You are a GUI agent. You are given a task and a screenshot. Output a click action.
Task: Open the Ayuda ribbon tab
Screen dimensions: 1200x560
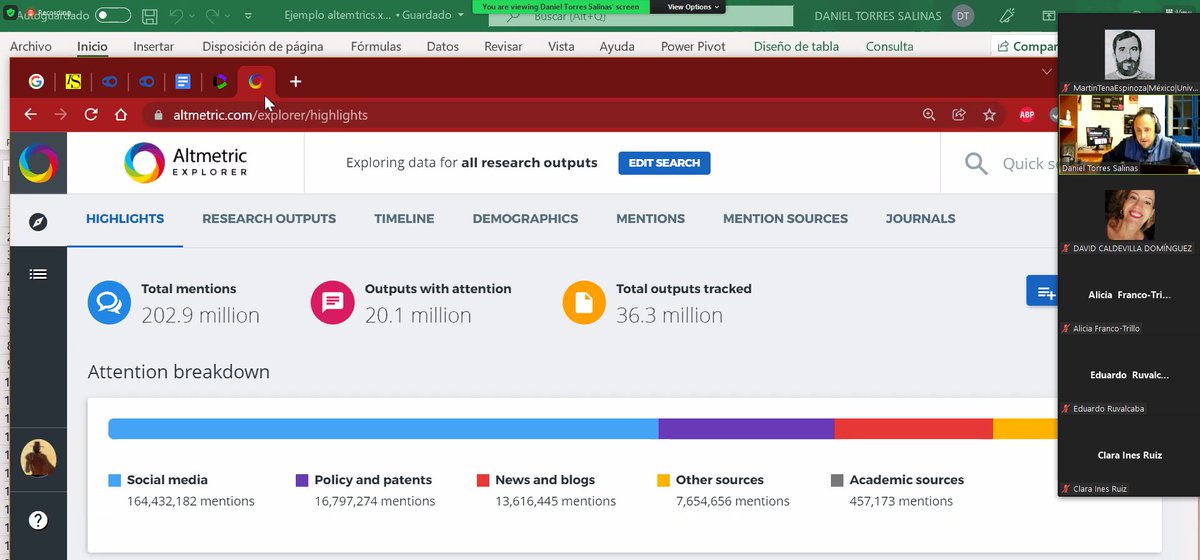coord(617,46)
